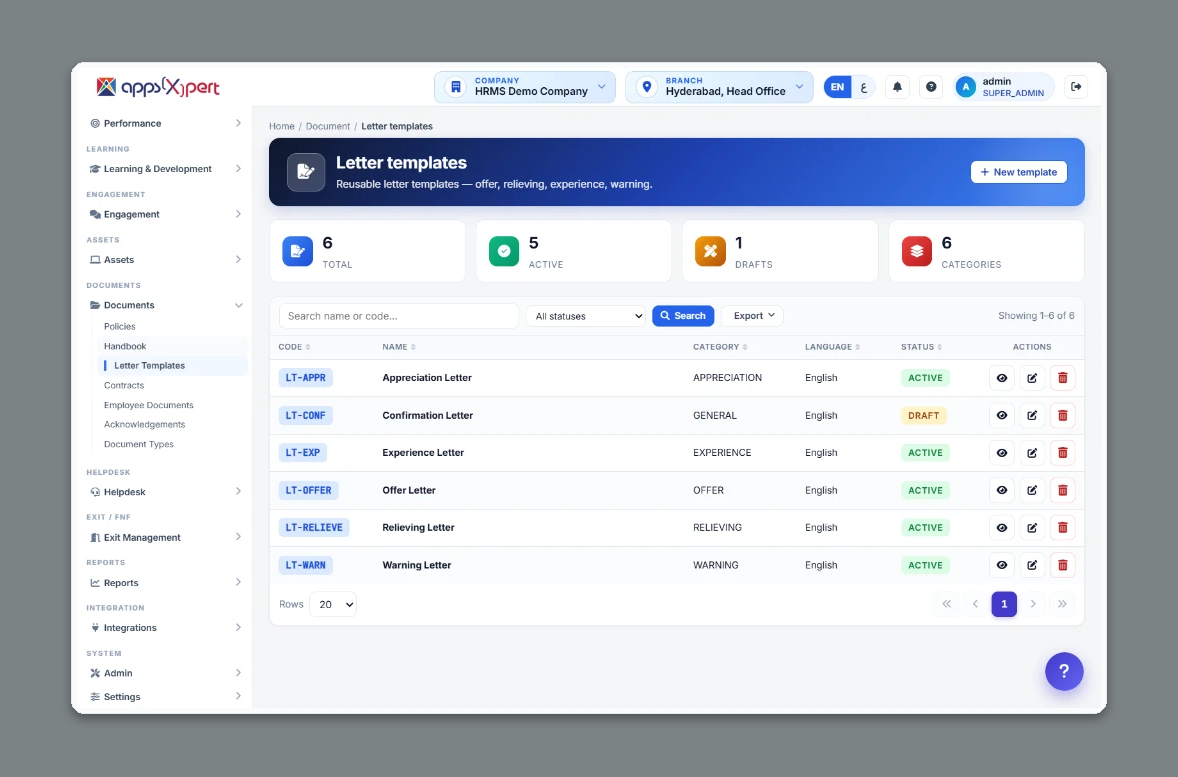
Task: Click the appsXpert logo
Action: (x=158, y=87)
